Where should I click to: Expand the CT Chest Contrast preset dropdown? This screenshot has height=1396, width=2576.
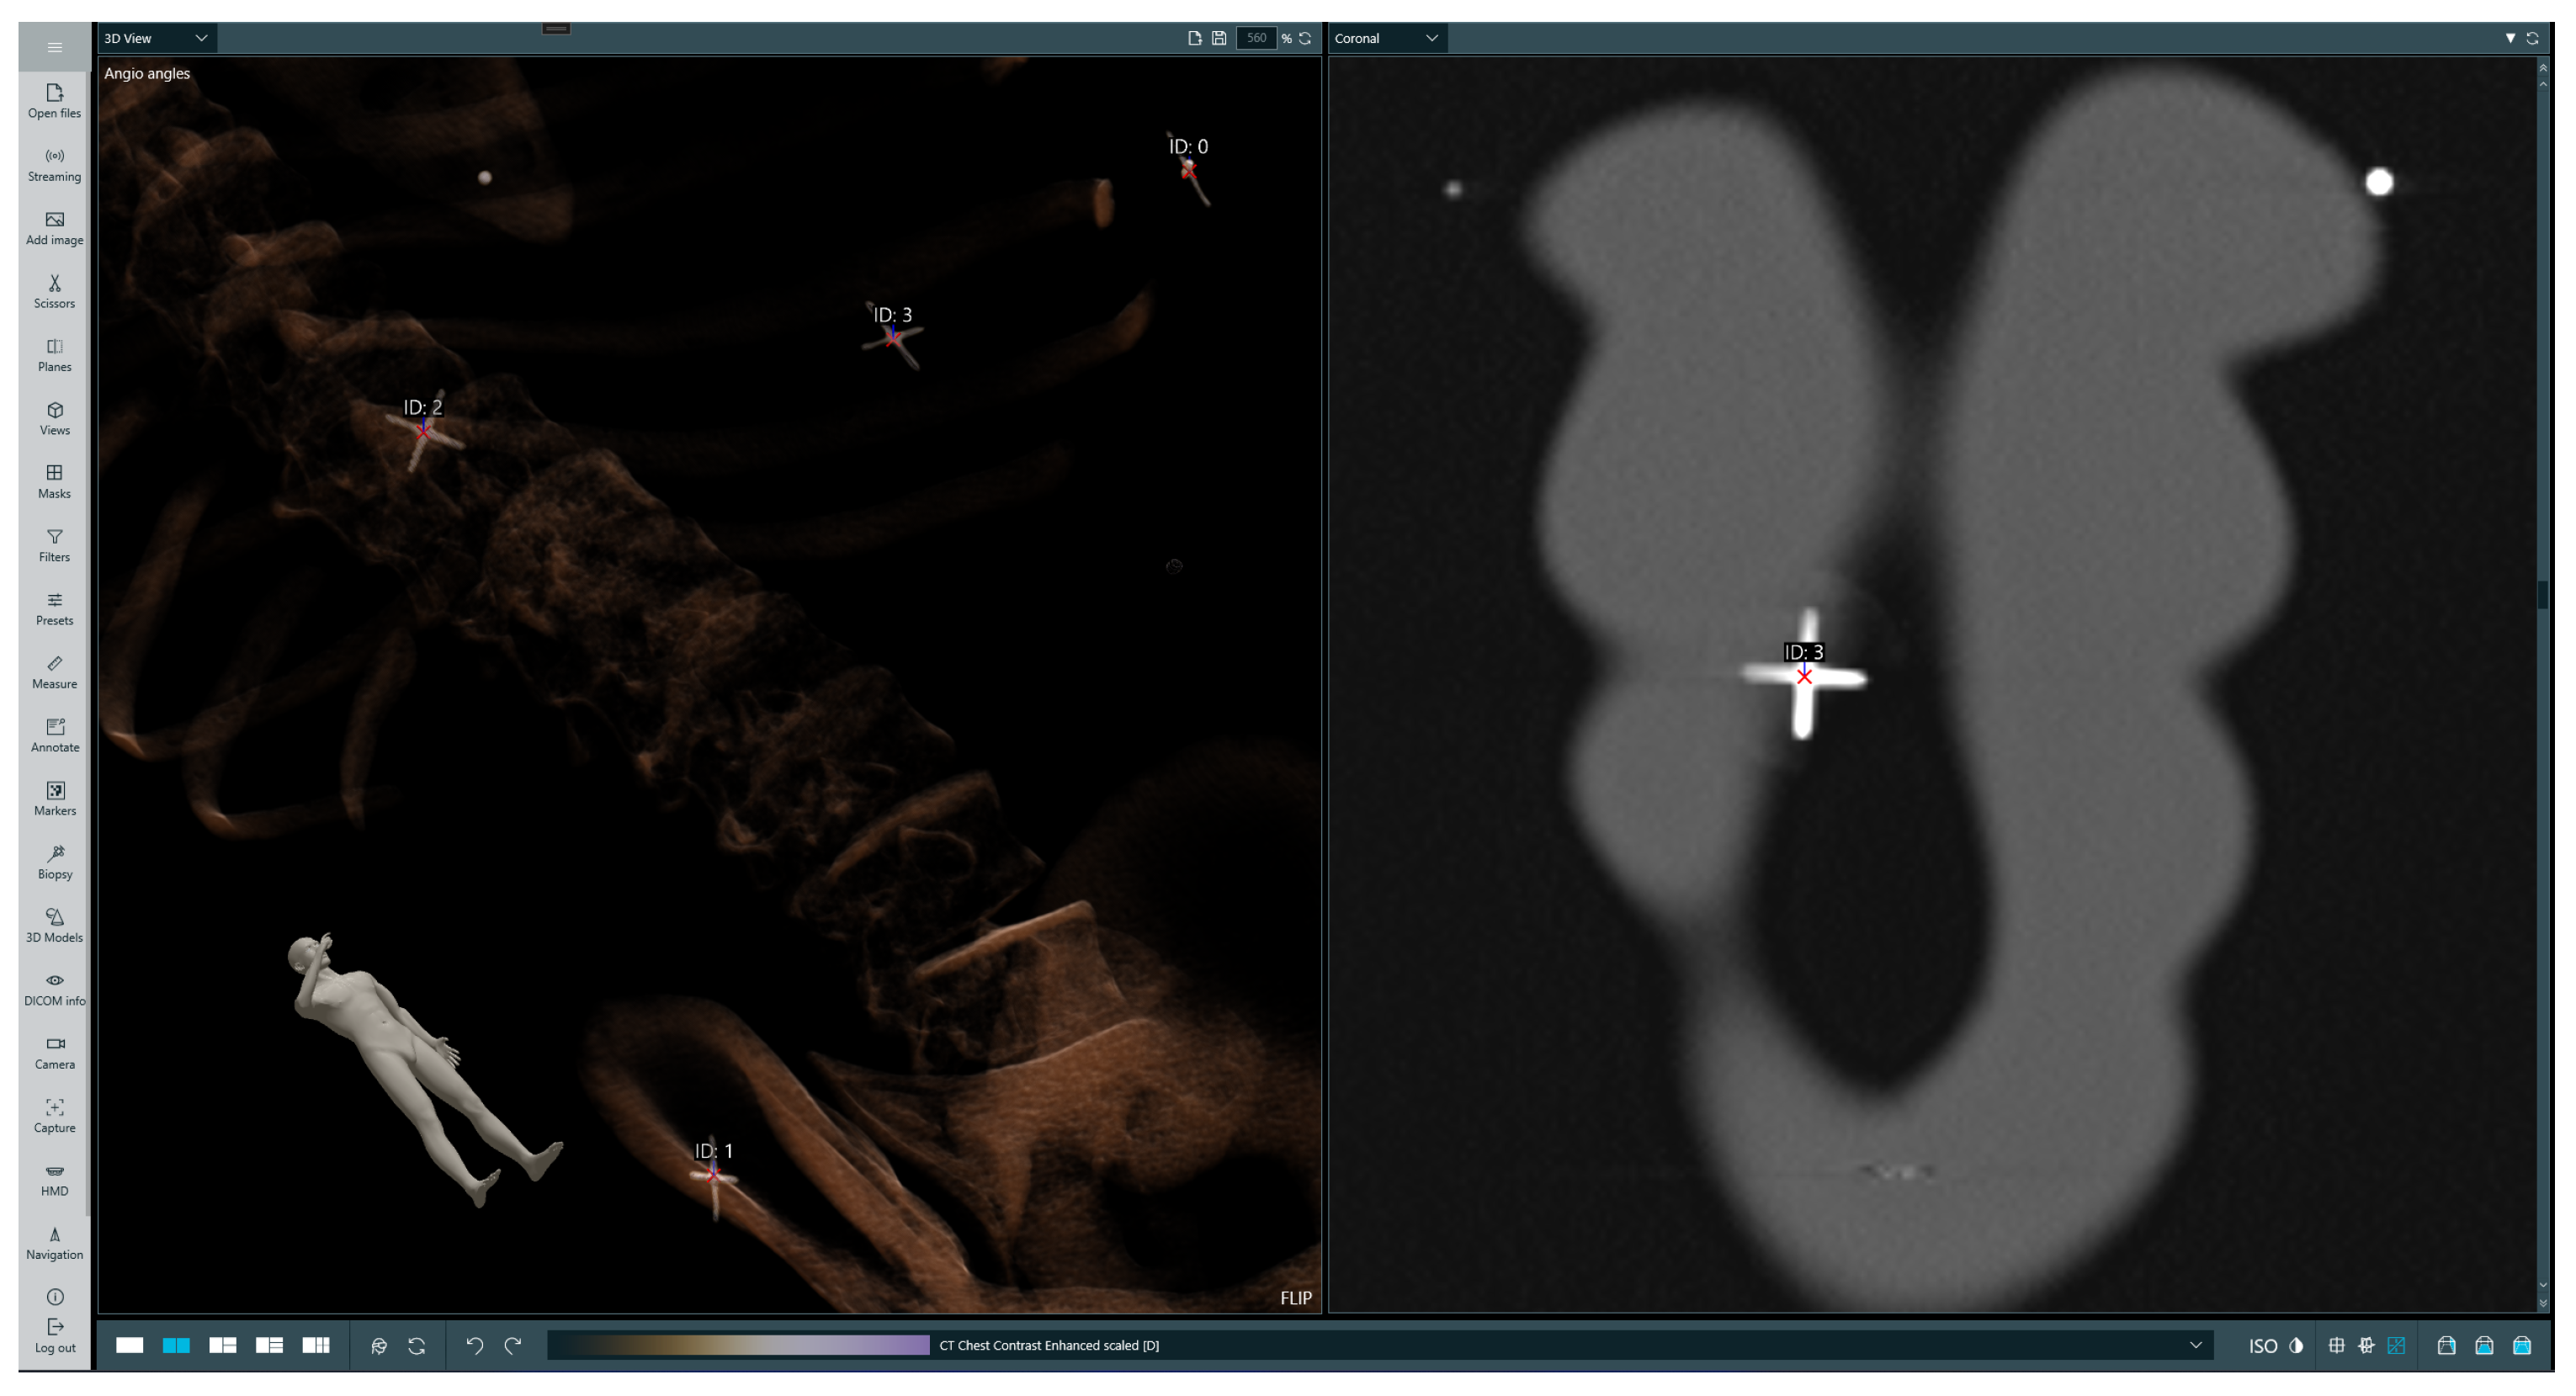[2195, 1346]
